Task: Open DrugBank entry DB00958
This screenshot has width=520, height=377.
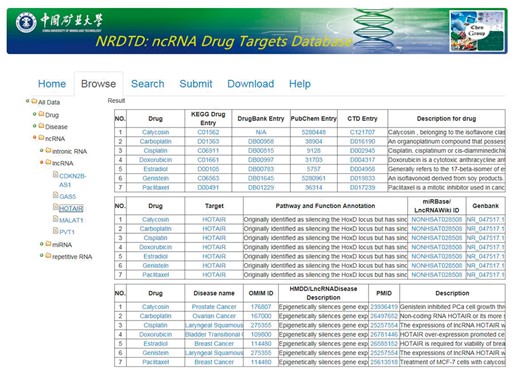Action: pos(261,141)
